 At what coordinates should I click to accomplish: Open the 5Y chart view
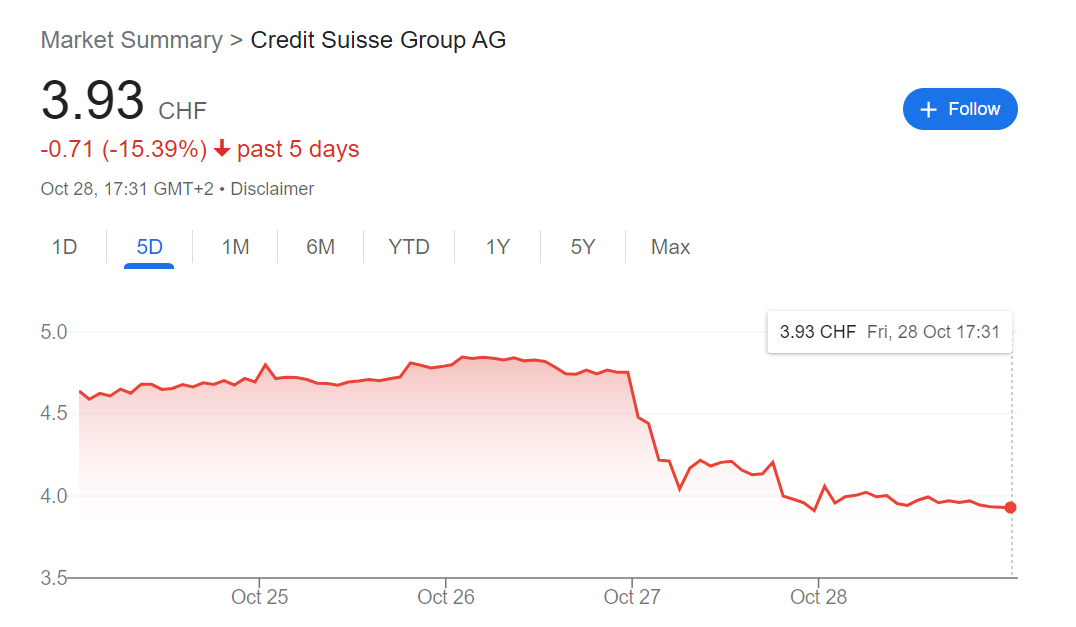click(x=583, y=247)
